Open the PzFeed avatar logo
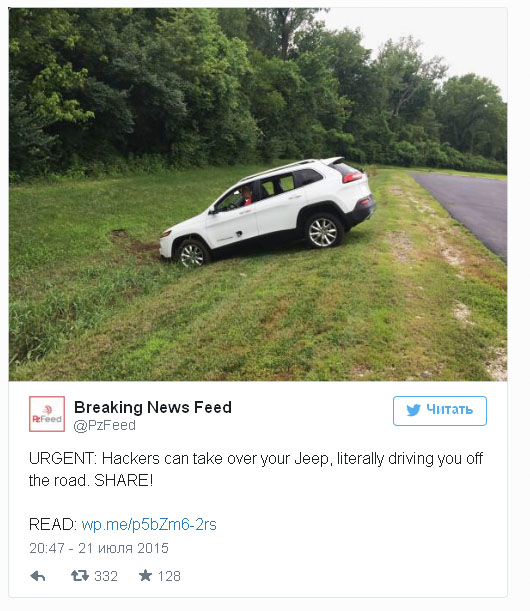 47,414
